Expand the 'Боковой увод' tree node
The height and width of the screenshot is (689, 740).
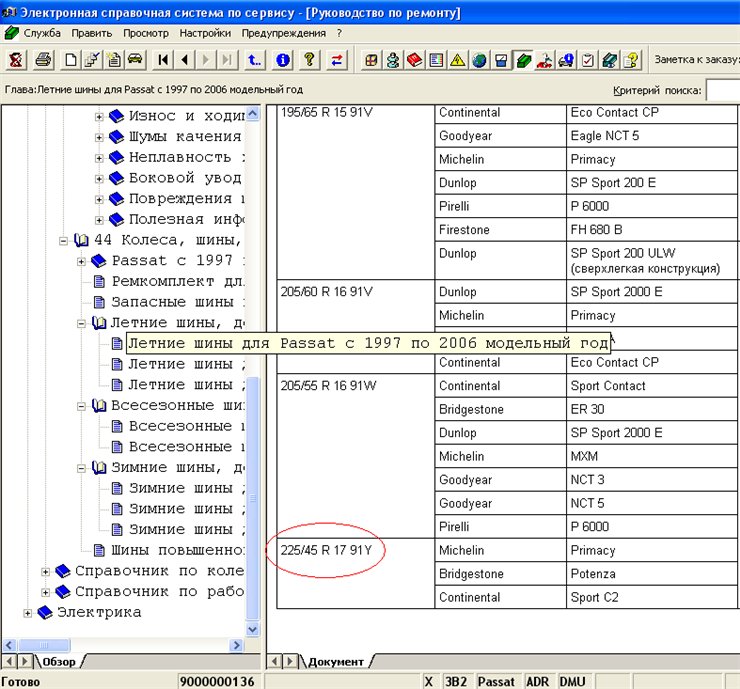click(99, 179)
